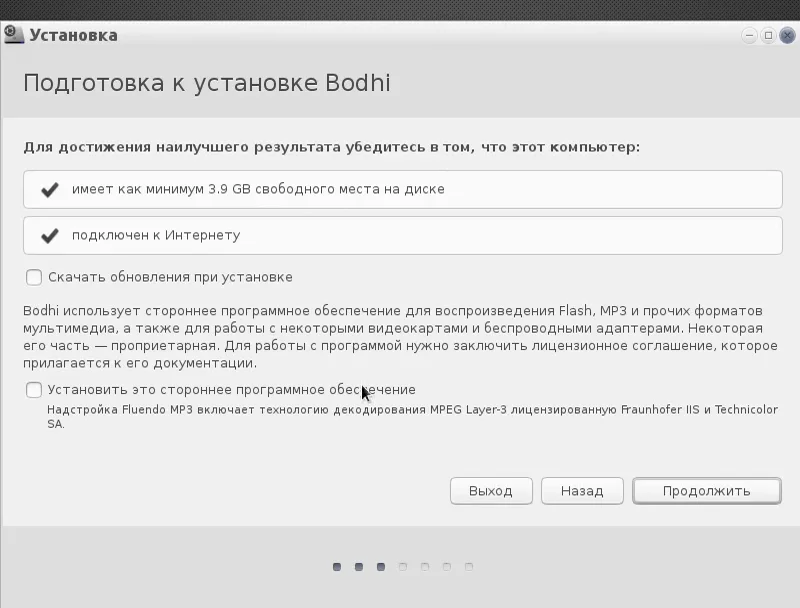Click the fourth progress dot, the first empty one

tap(403, 567)
